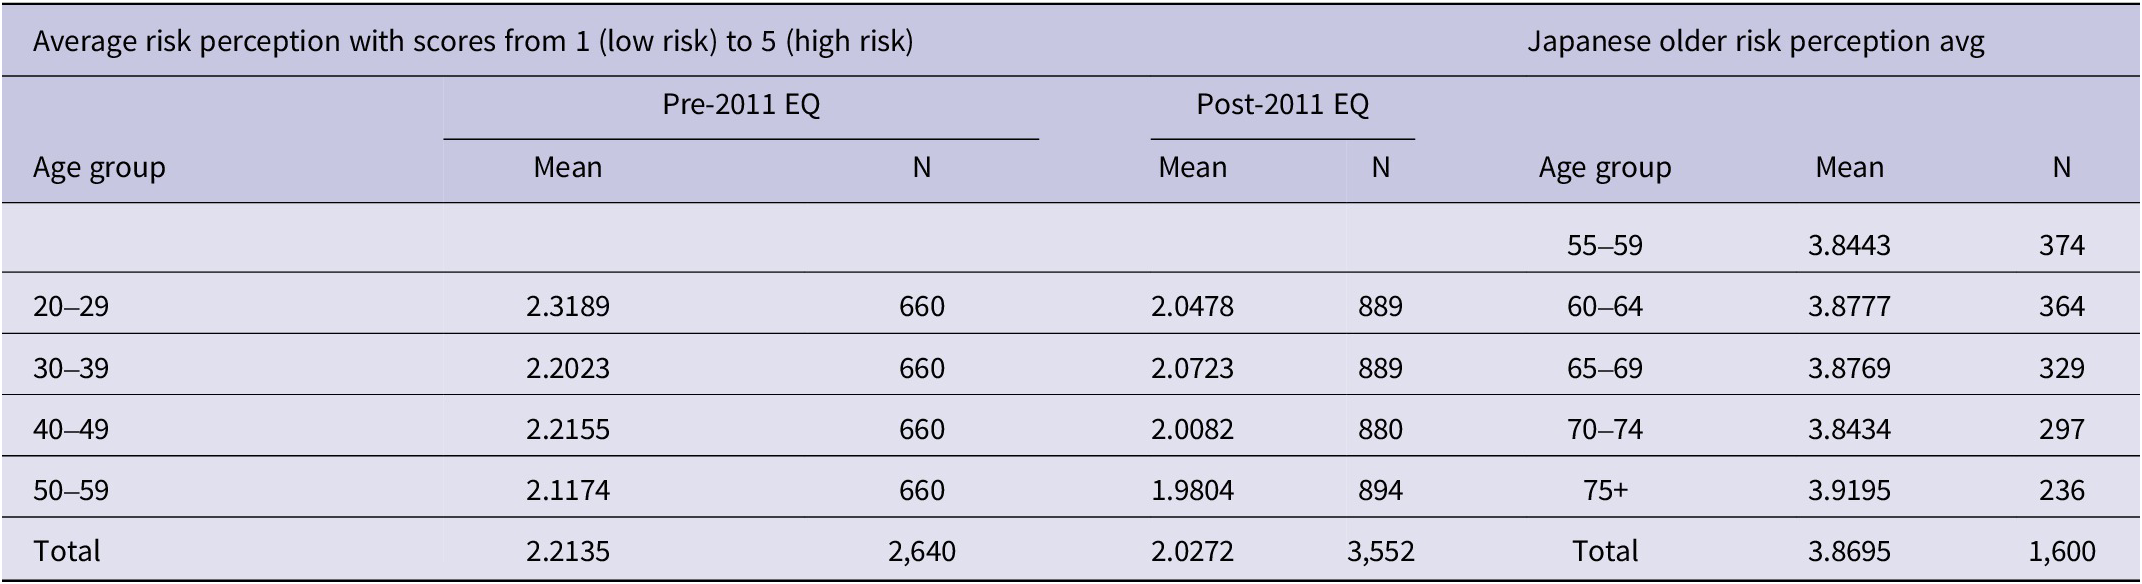Click the "Average risk perception" table title
The image size is (2142, 584).
[x=473, y=42]
